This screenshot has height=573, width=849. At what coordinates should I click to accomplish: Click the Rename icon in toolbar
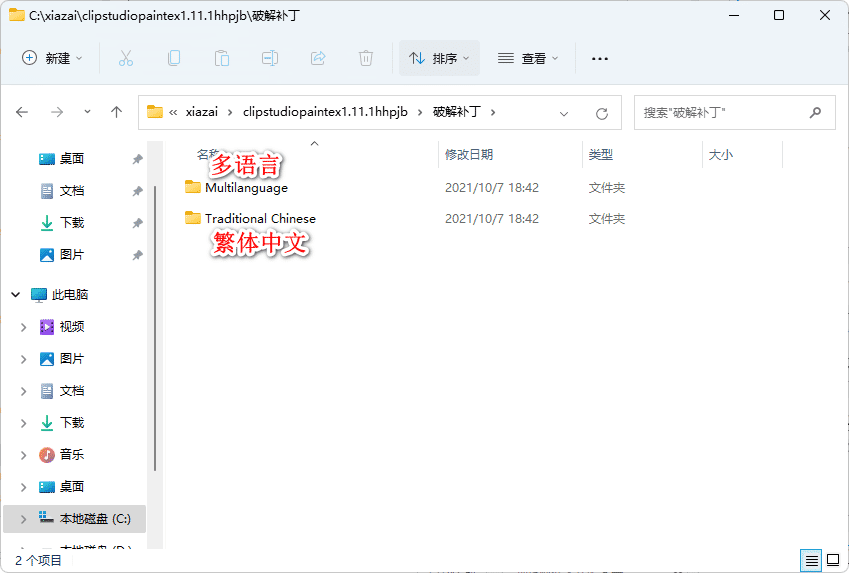[x=270, y=58]
